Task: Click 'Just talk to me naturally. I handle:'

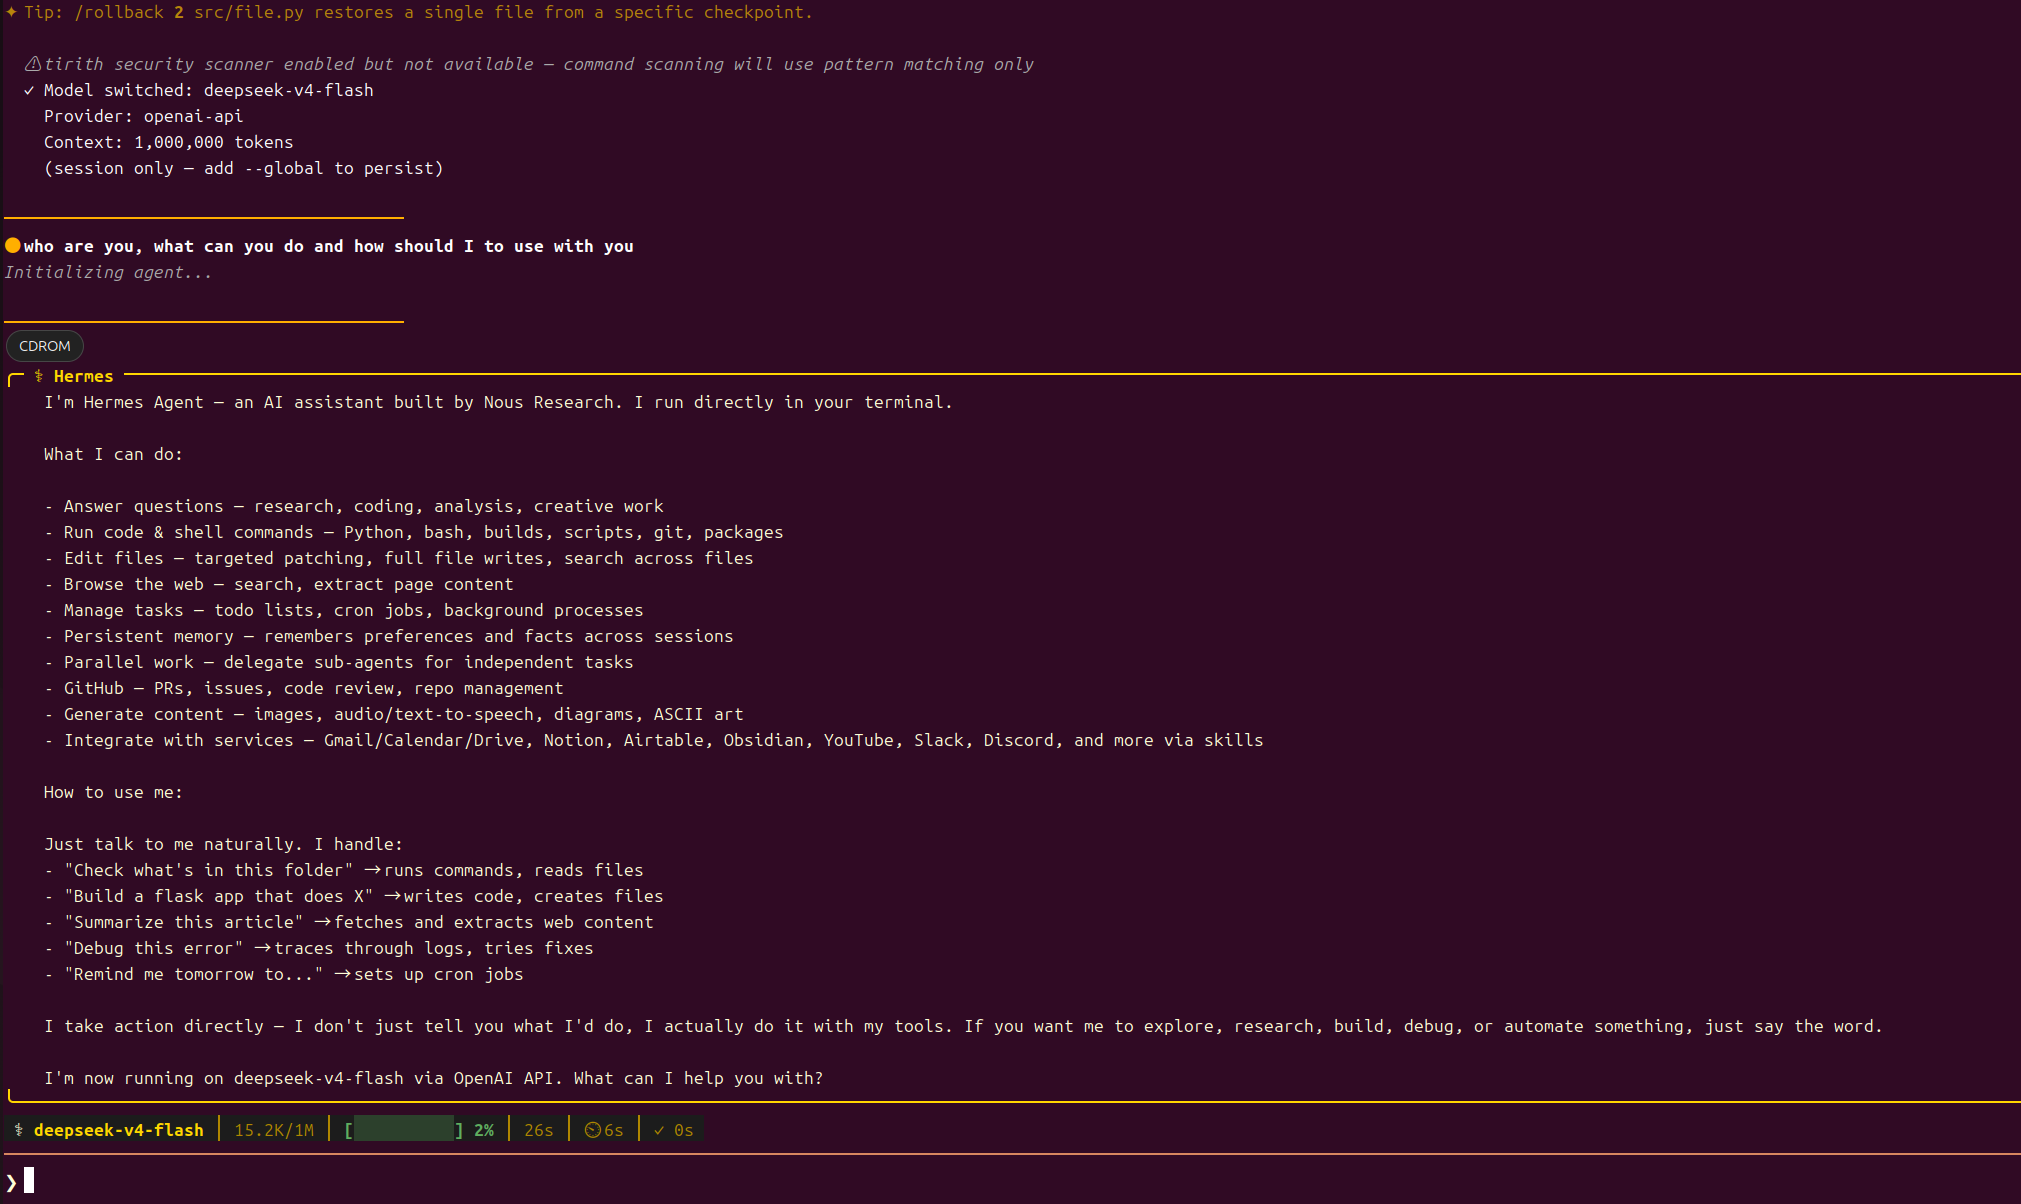Action: coord(224,844)
